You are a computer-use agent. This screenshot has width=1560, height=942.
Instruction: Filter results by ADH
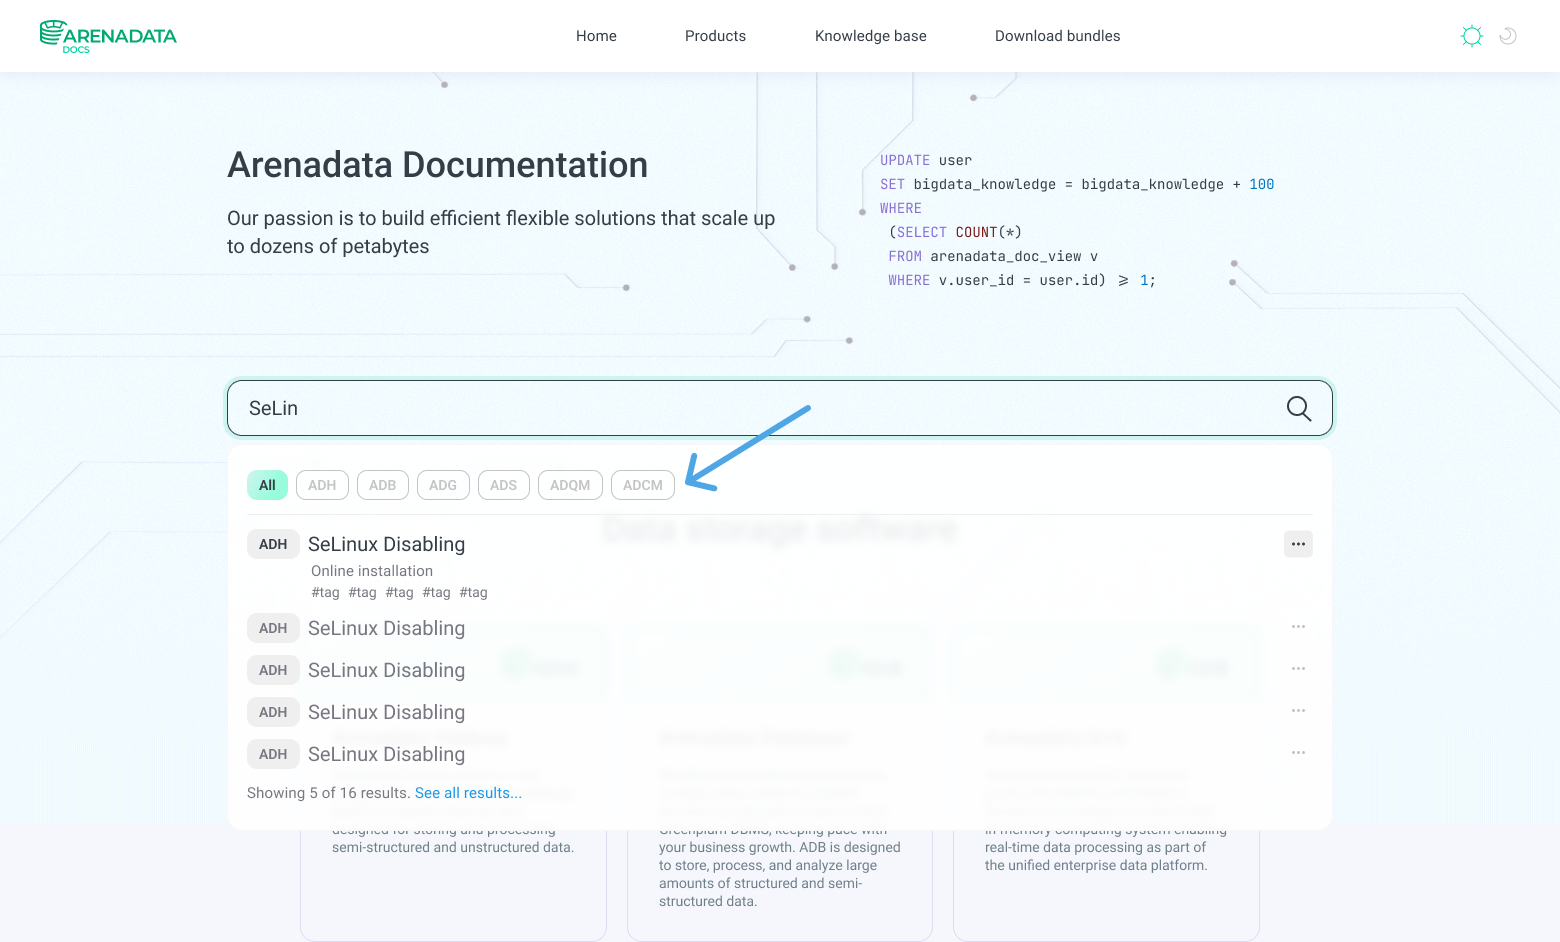pos(322,485)
